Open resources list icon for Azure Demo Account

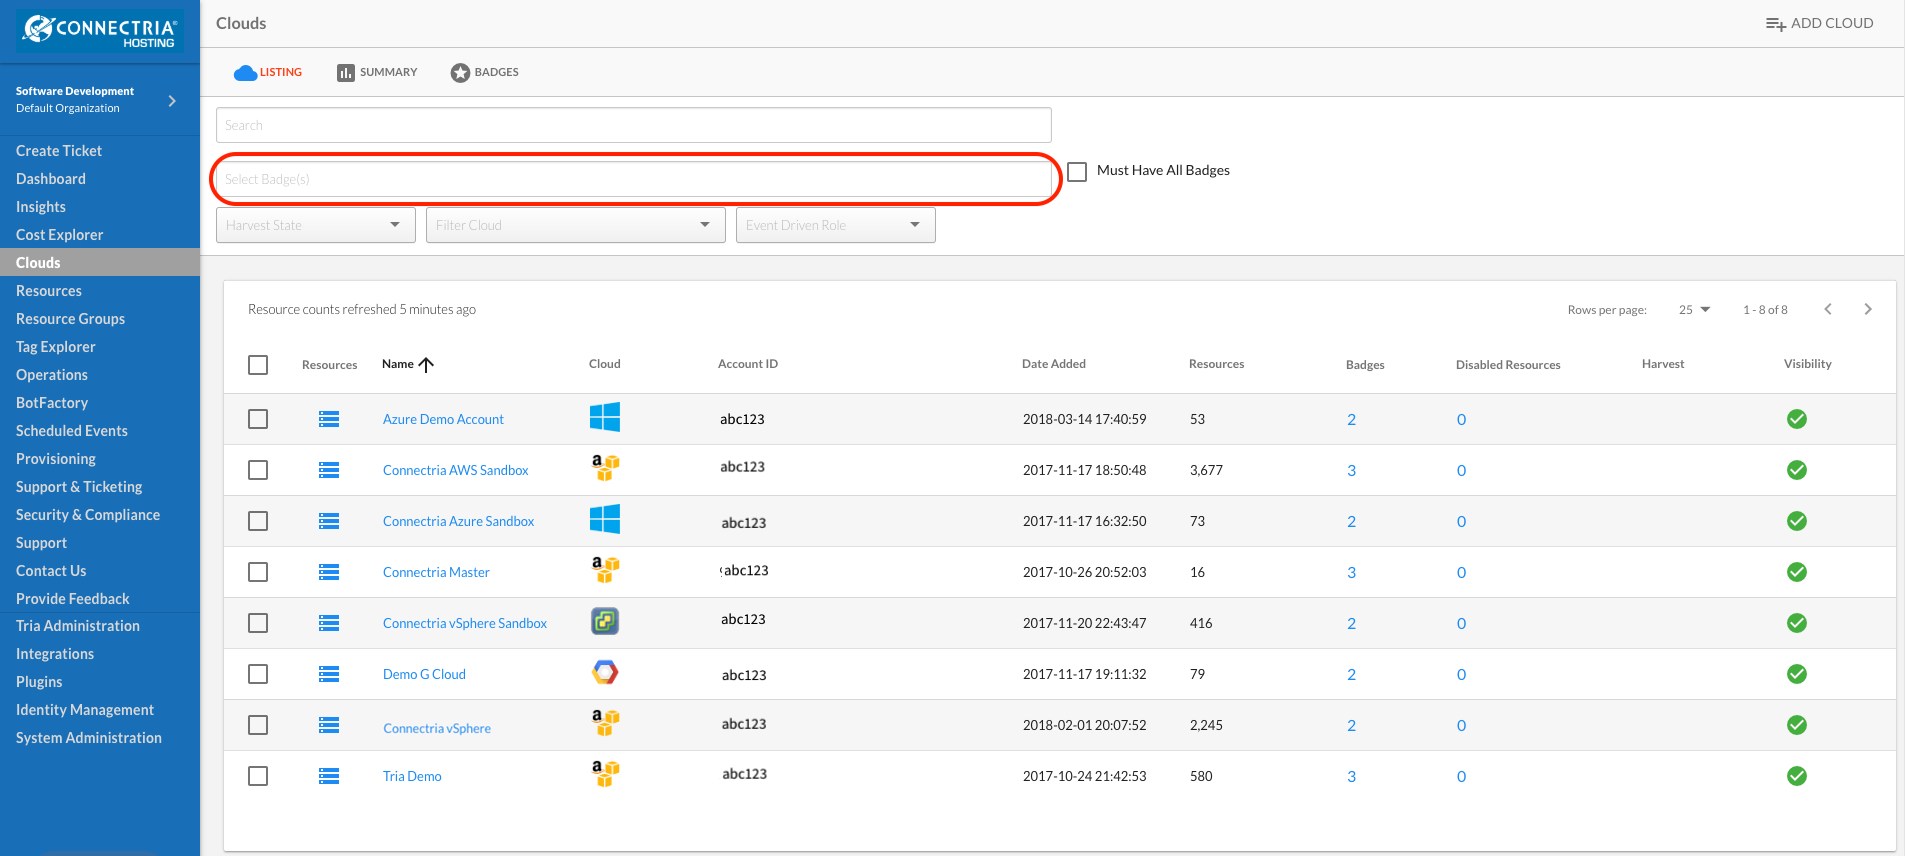[x=329, y=419]
